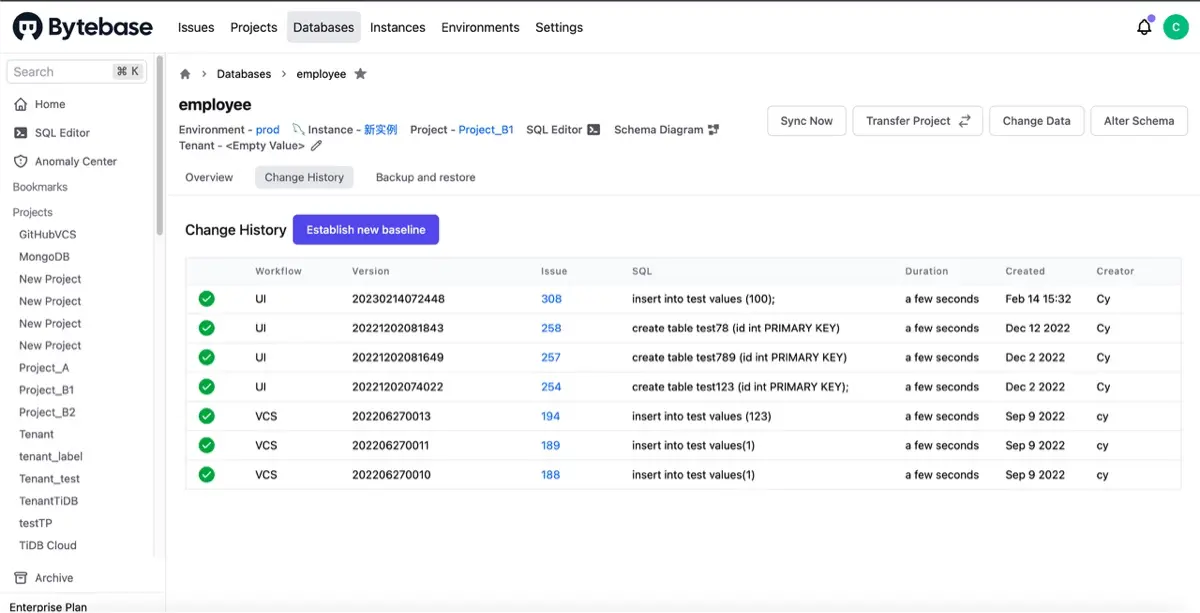Image resolution: width=1200 pixels, height=613 pixels.
Task: Open the Schema Diagram icon
Action: tap(712, 128)
